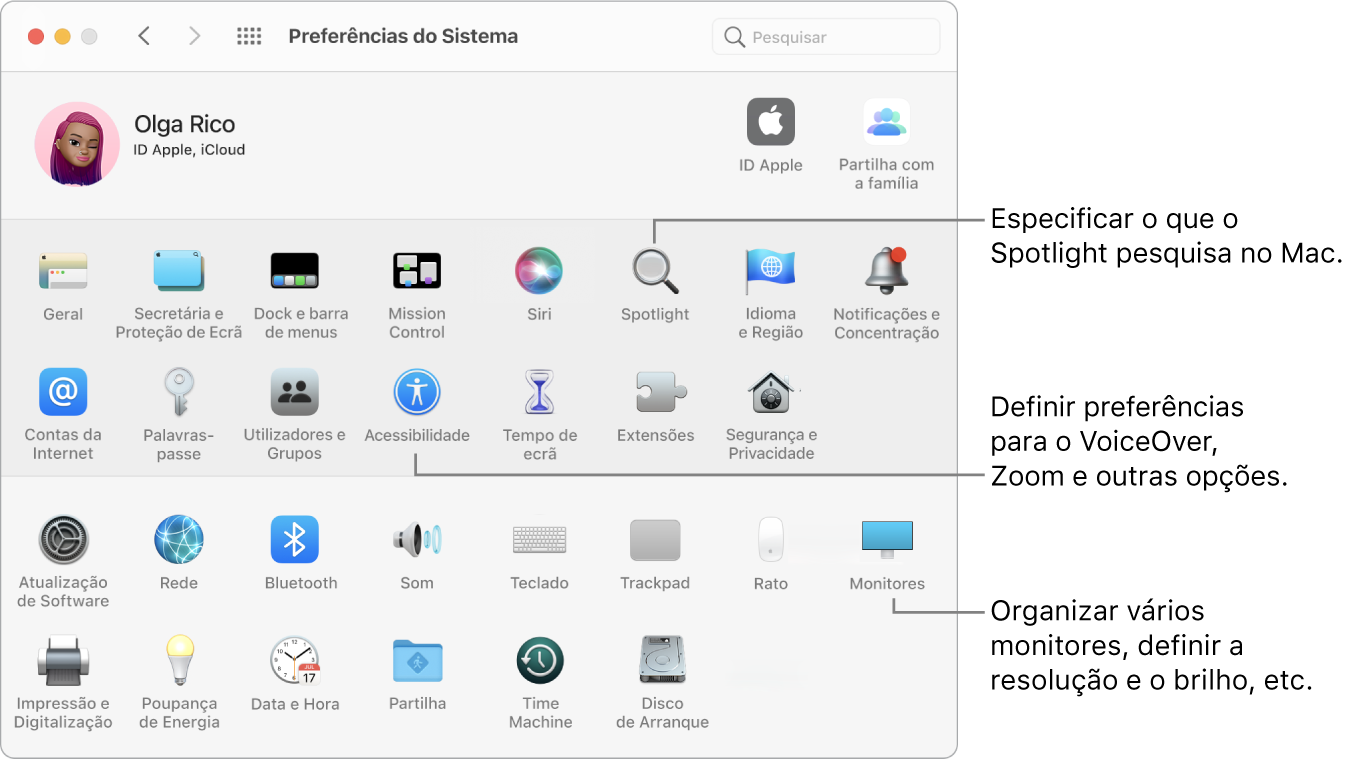Screen dimensions: 1357x761
Task: Click the Olga Rico account name
Action: tap(185, 124)
